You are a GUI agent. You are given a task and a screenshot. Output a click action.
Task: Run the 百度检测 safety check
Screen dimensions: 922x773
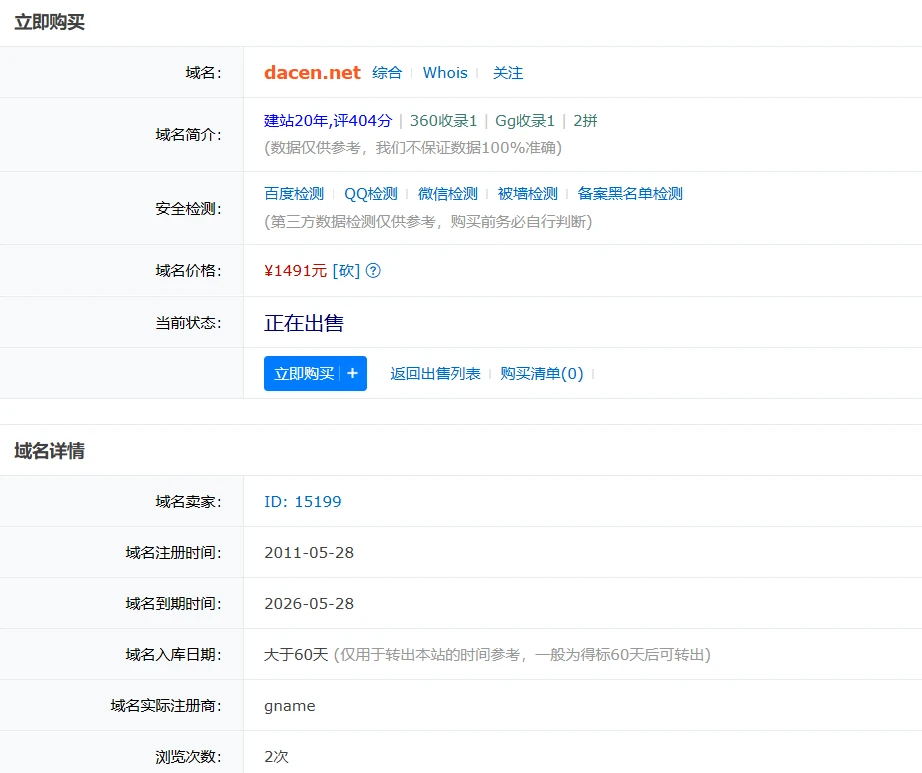tap(292, 193)
